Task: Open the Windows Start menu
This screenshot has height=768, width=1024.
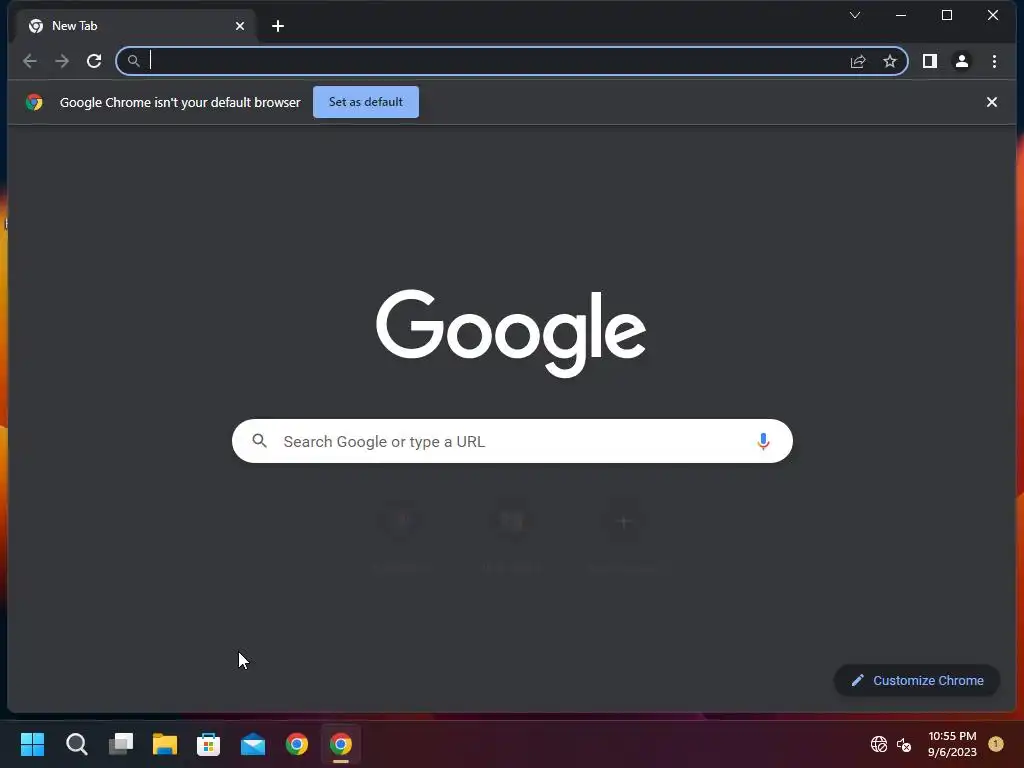Action: [x=32, y=744]
